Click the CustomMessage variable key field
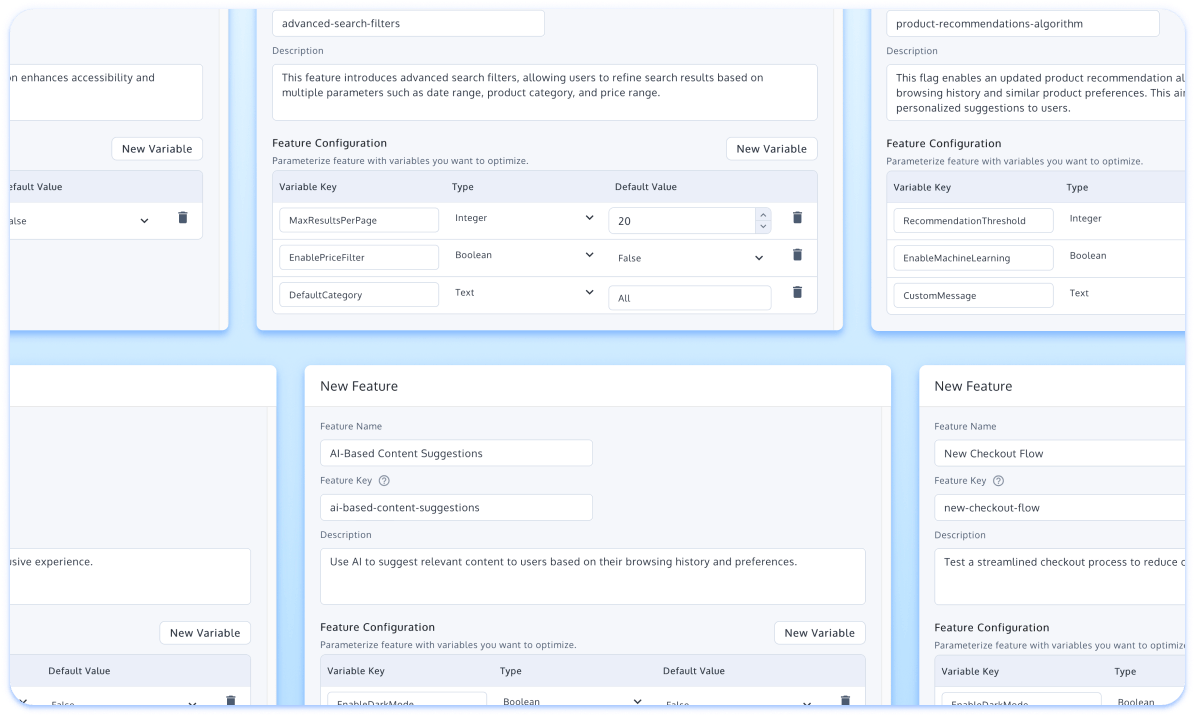 (973, 296)
